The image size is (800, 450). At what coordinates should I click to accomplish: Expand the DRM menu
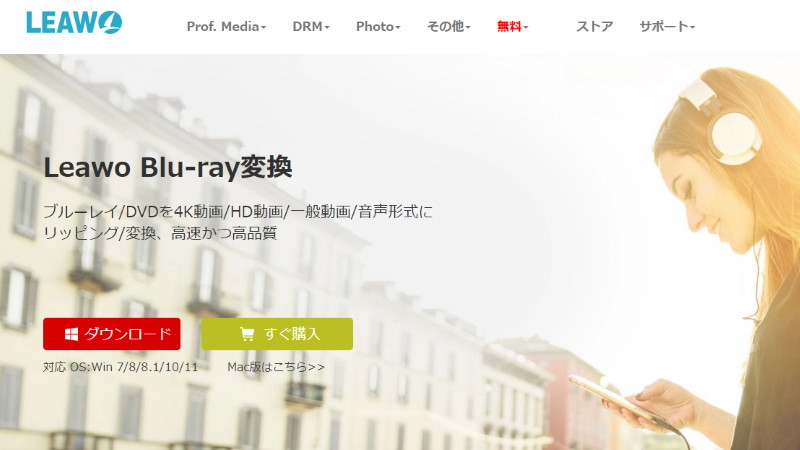point(311,27)
